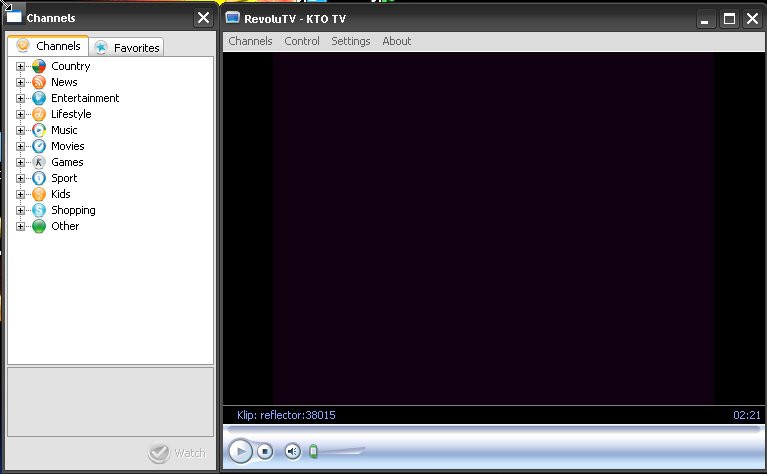Stop playback with the Stop button
Screen dimensions: 767x474
[265, 451]
